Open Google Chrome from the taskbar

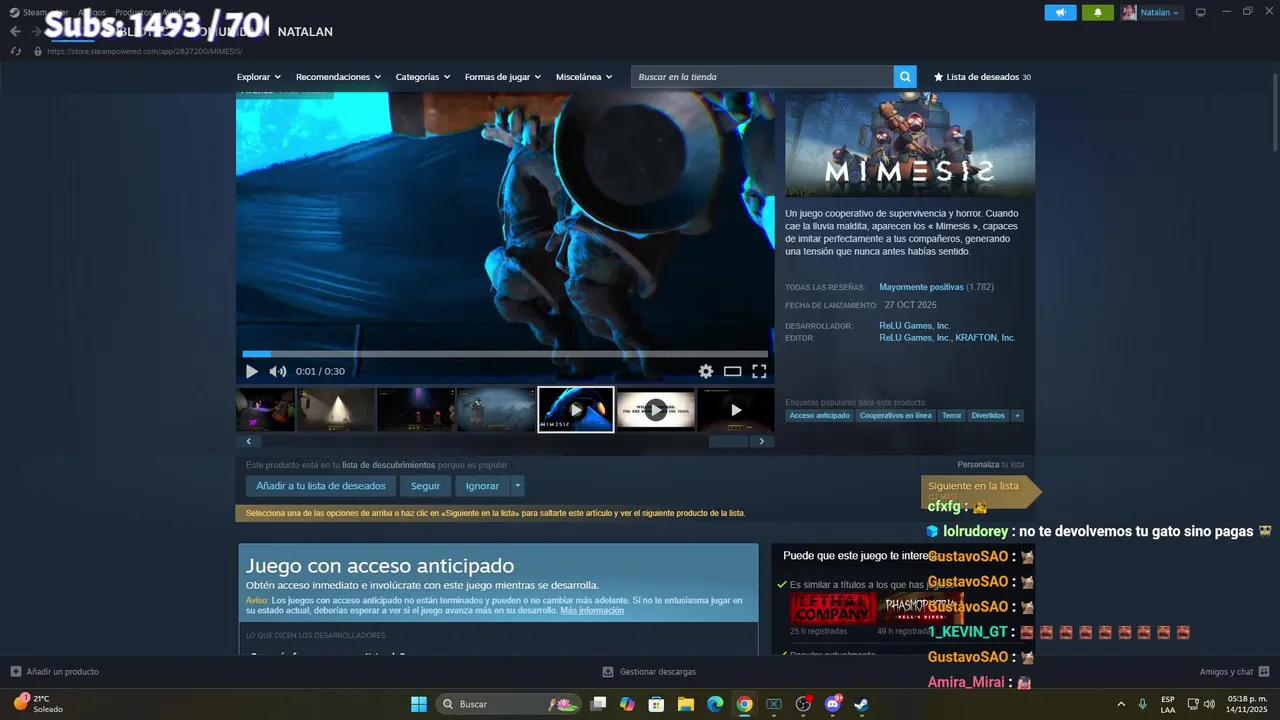[x=744, y=704]
